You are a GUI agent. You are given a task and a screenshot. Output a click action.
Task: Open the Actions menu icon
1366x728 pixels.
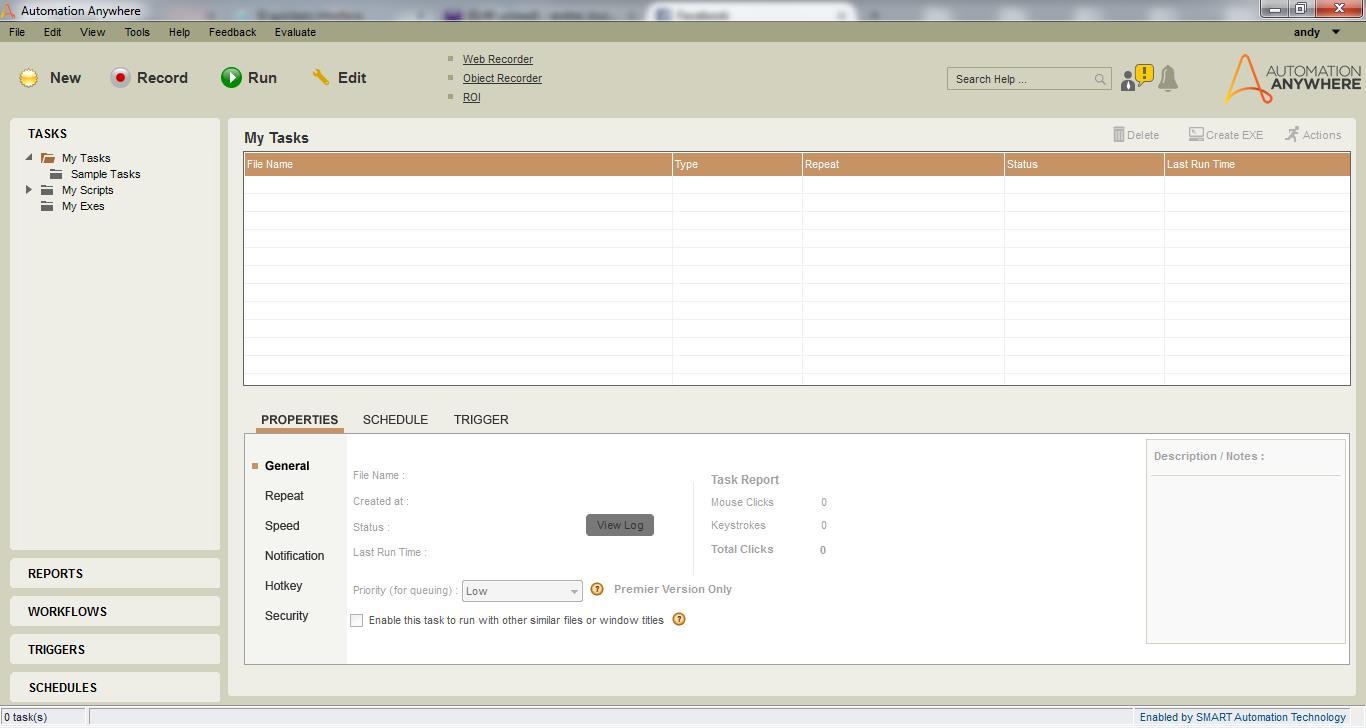point(1313,134)
